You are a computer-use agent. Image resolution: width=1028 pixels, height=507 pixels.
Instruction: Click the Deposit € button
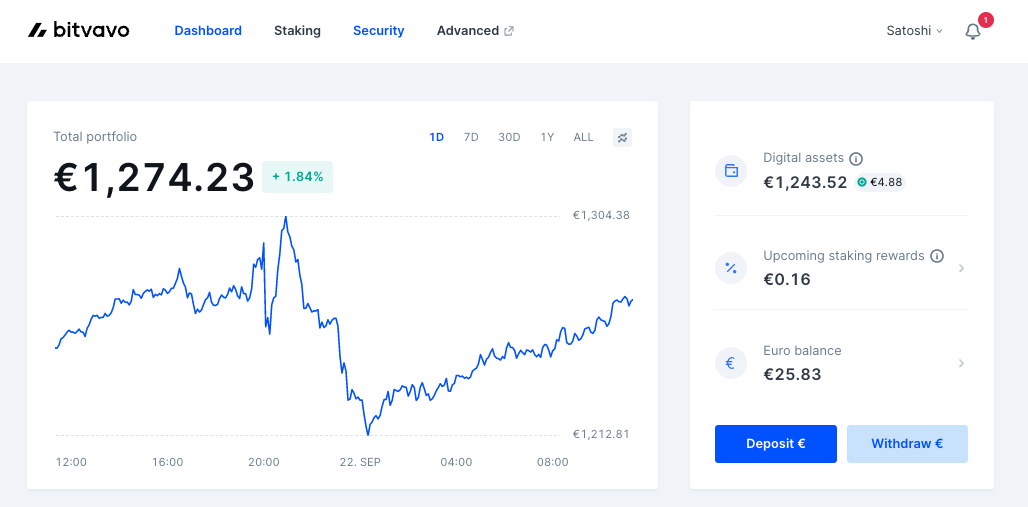tap(776, 444)
